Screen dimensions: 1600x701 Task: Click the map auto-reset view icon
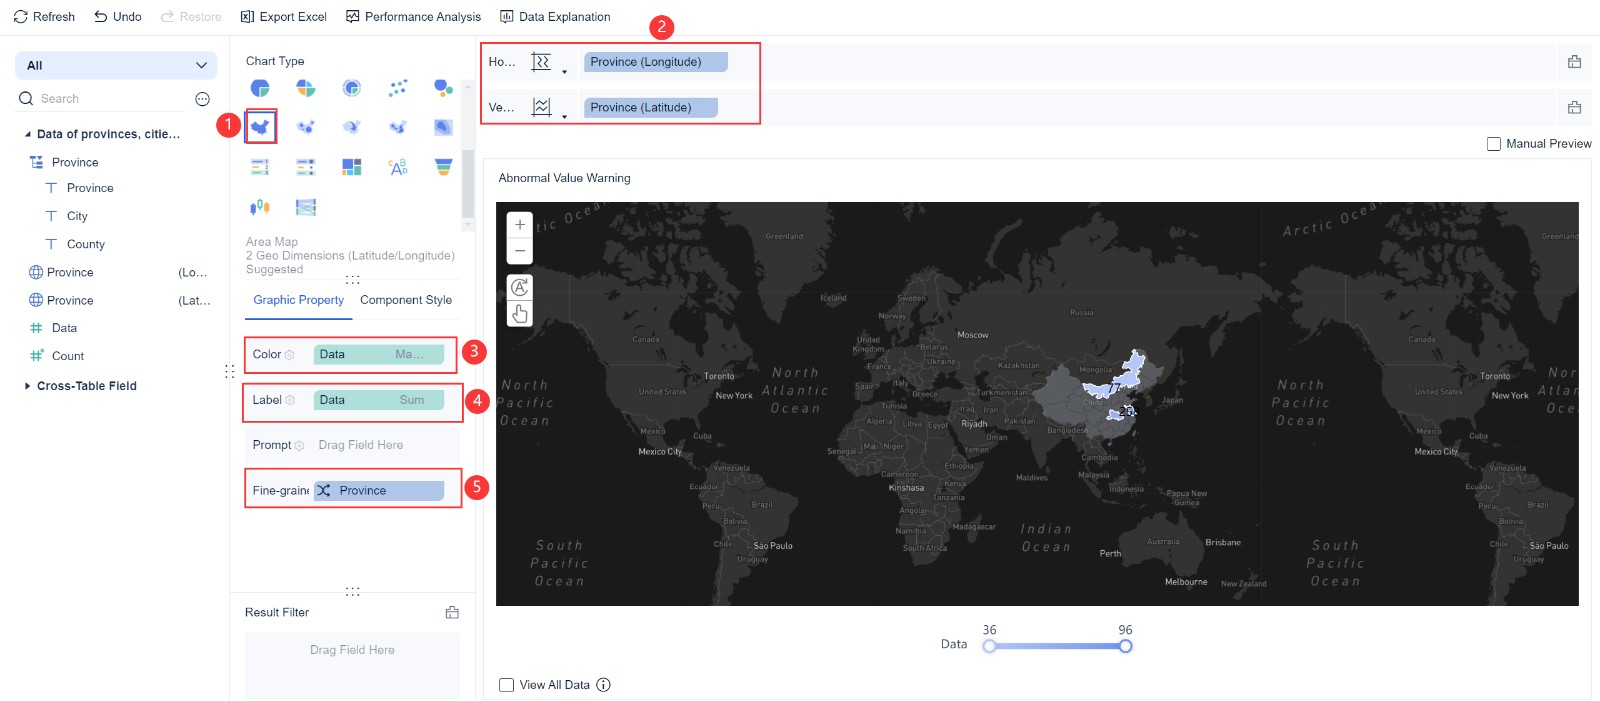click(x=520, y=287)
